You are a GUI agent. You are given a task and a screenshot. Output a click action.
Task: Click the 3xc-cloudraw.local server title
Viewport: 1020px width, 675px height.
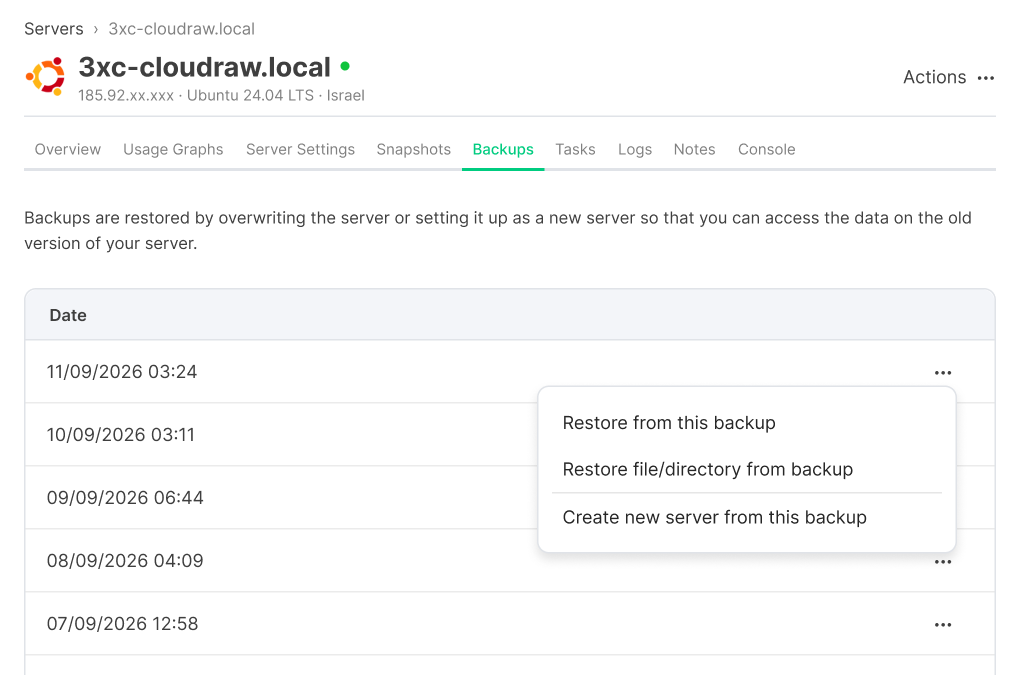pos(205,67)
